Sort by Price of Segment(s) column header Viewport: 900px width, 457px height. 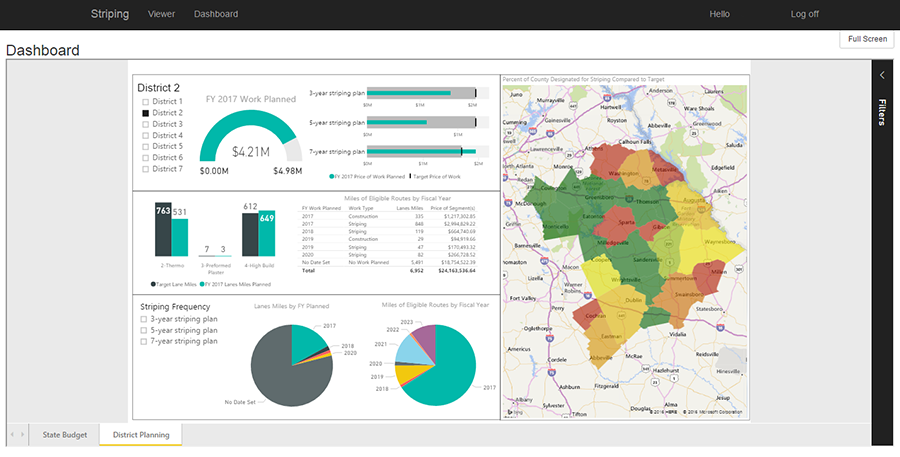pyautogui.click(x=453, y=208)
